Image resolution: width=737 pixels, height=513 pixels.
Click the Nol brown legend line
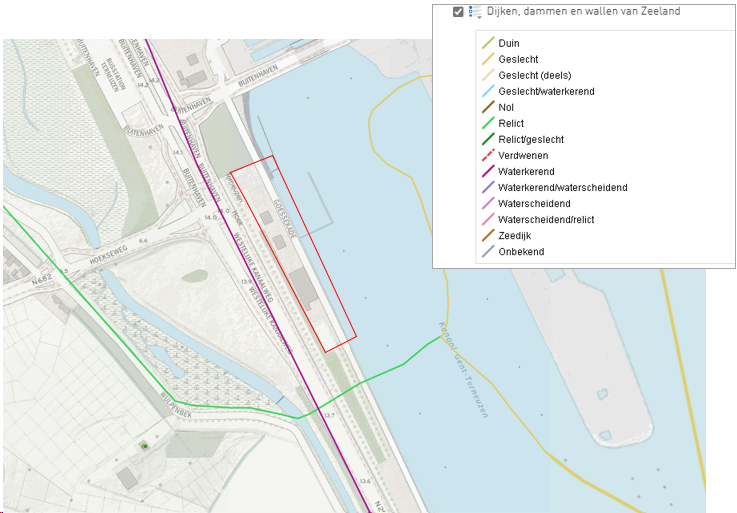[x=488, y=107]
